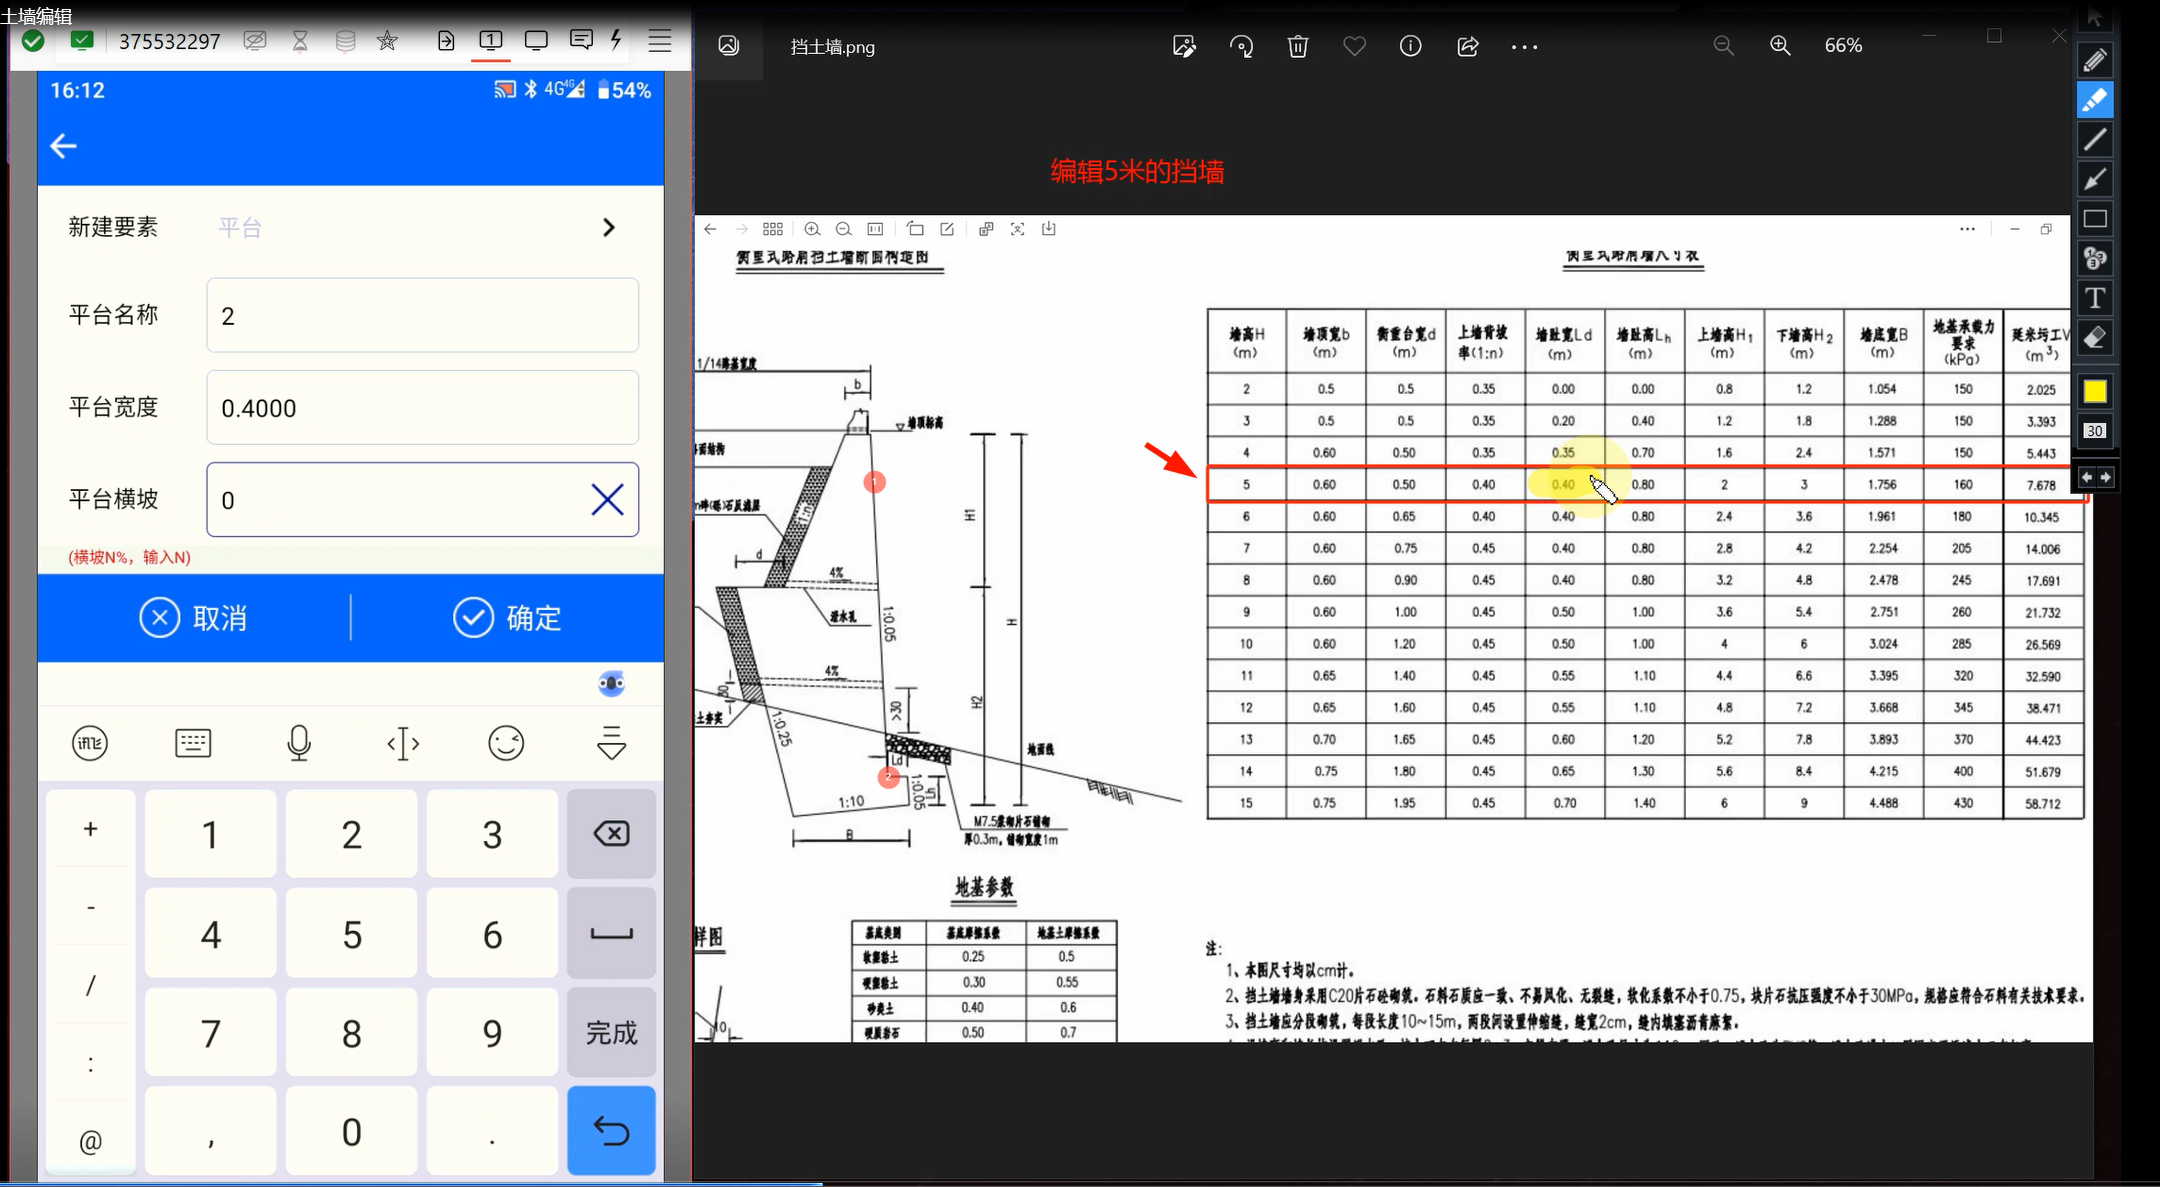Select the arrow annotation tool

[x=2095, y=179]
